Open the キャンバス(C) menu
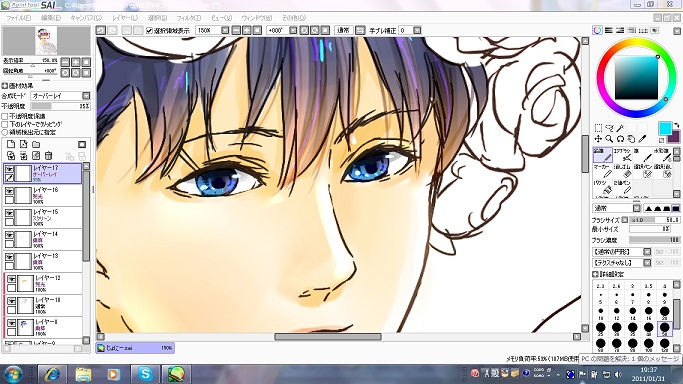 point(86,18)
